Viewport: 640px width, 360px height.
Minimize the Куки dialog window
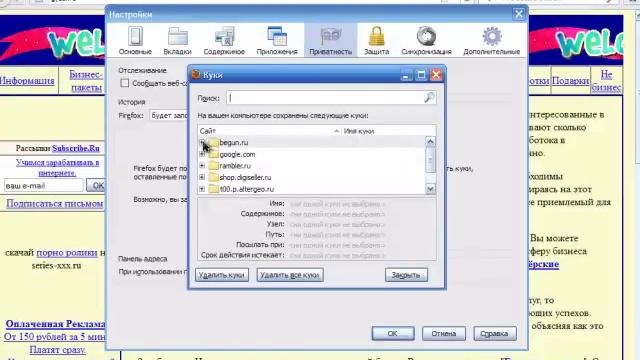pyautogui.click(x=406, y=75)
